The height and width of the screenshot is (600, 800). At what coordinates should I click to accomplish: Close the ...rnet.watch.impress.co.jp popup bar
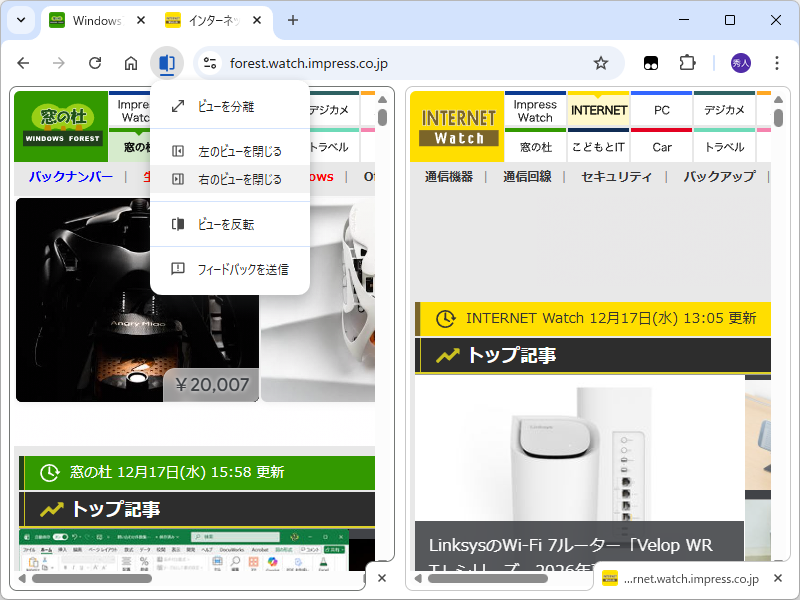coord(777,578)
